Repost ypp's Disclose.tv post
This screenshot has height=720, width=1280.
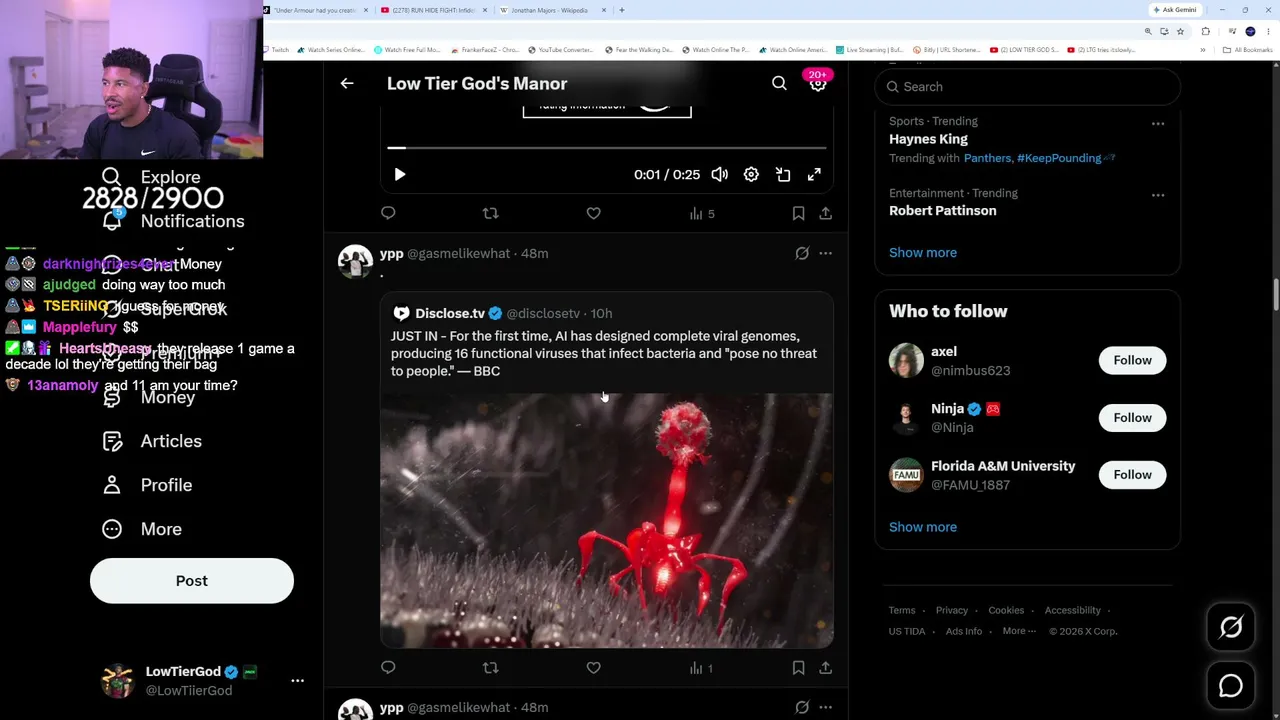coord(490,667)
